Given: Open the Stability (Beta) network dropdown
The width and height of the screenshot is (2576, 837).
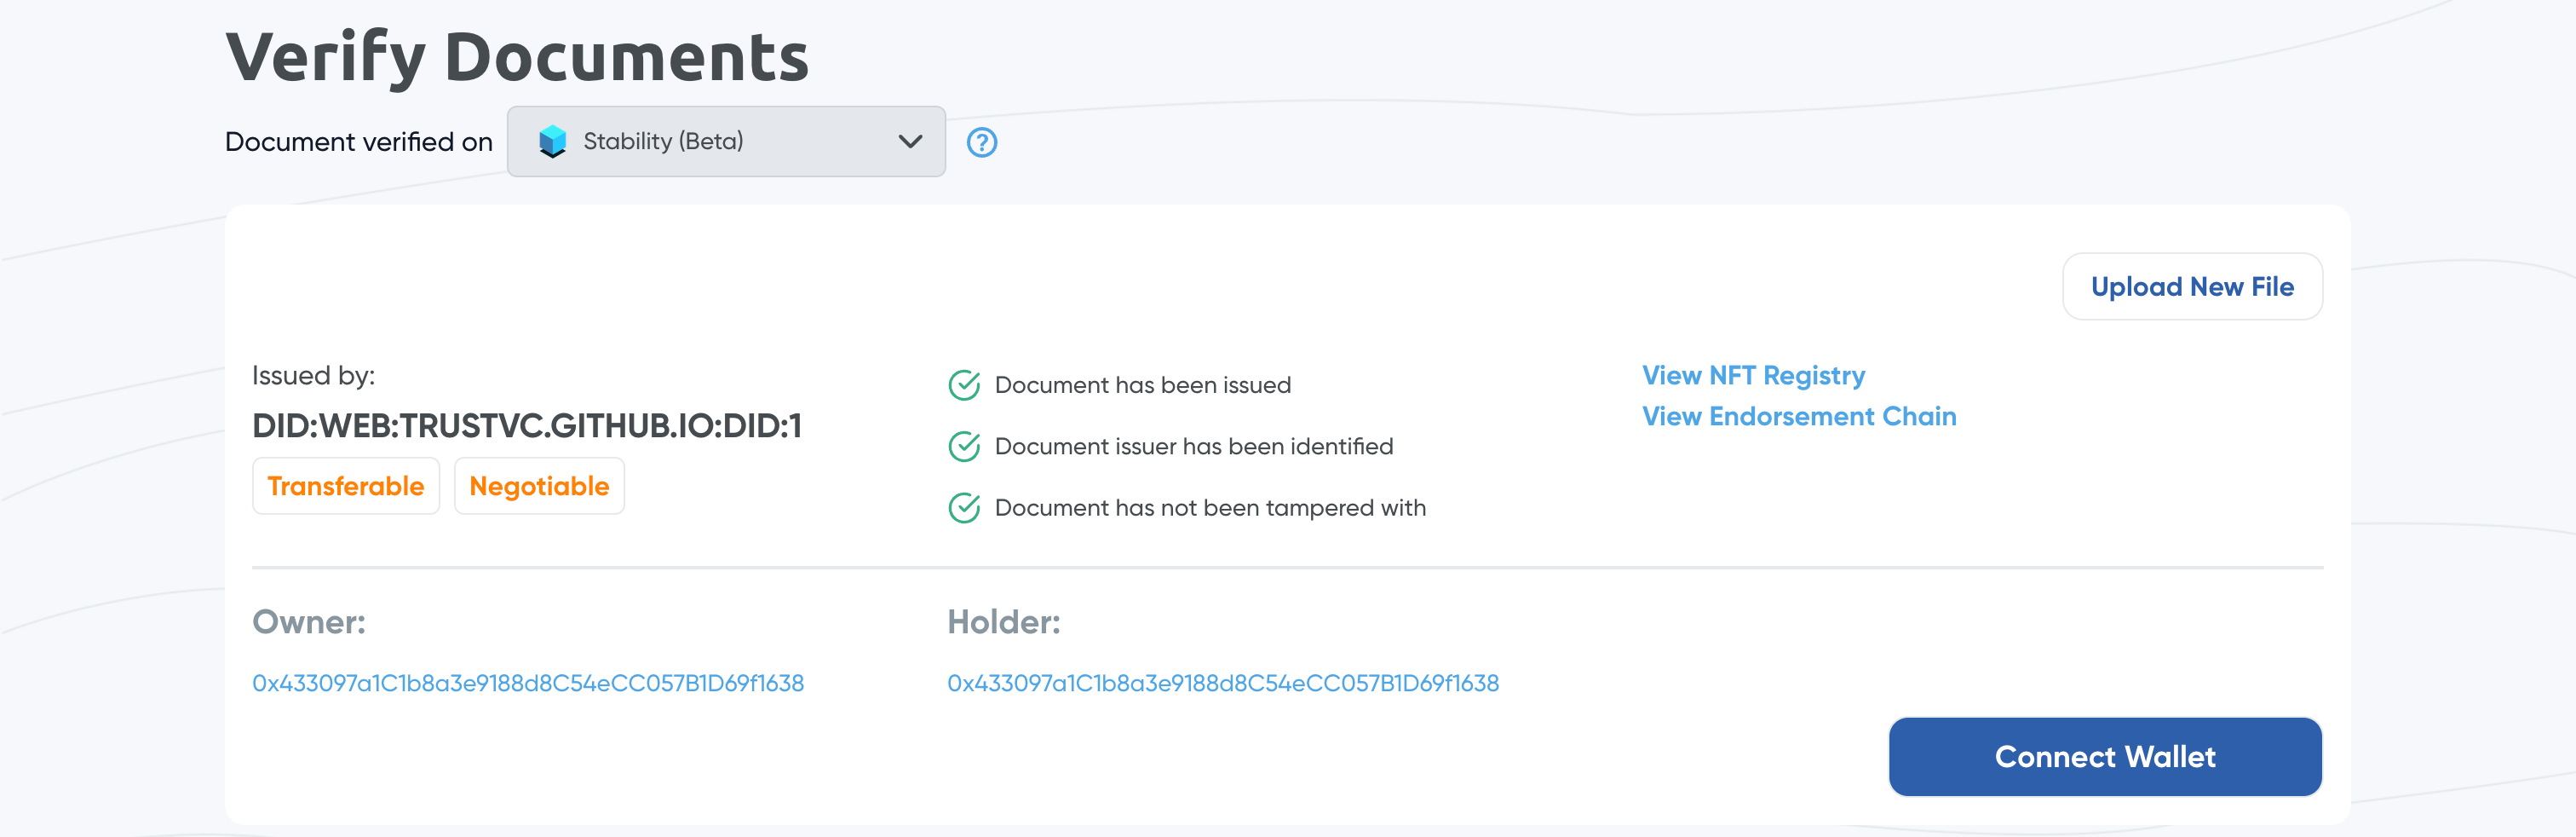Looking at the screenshot, I should tap(725, 142).
